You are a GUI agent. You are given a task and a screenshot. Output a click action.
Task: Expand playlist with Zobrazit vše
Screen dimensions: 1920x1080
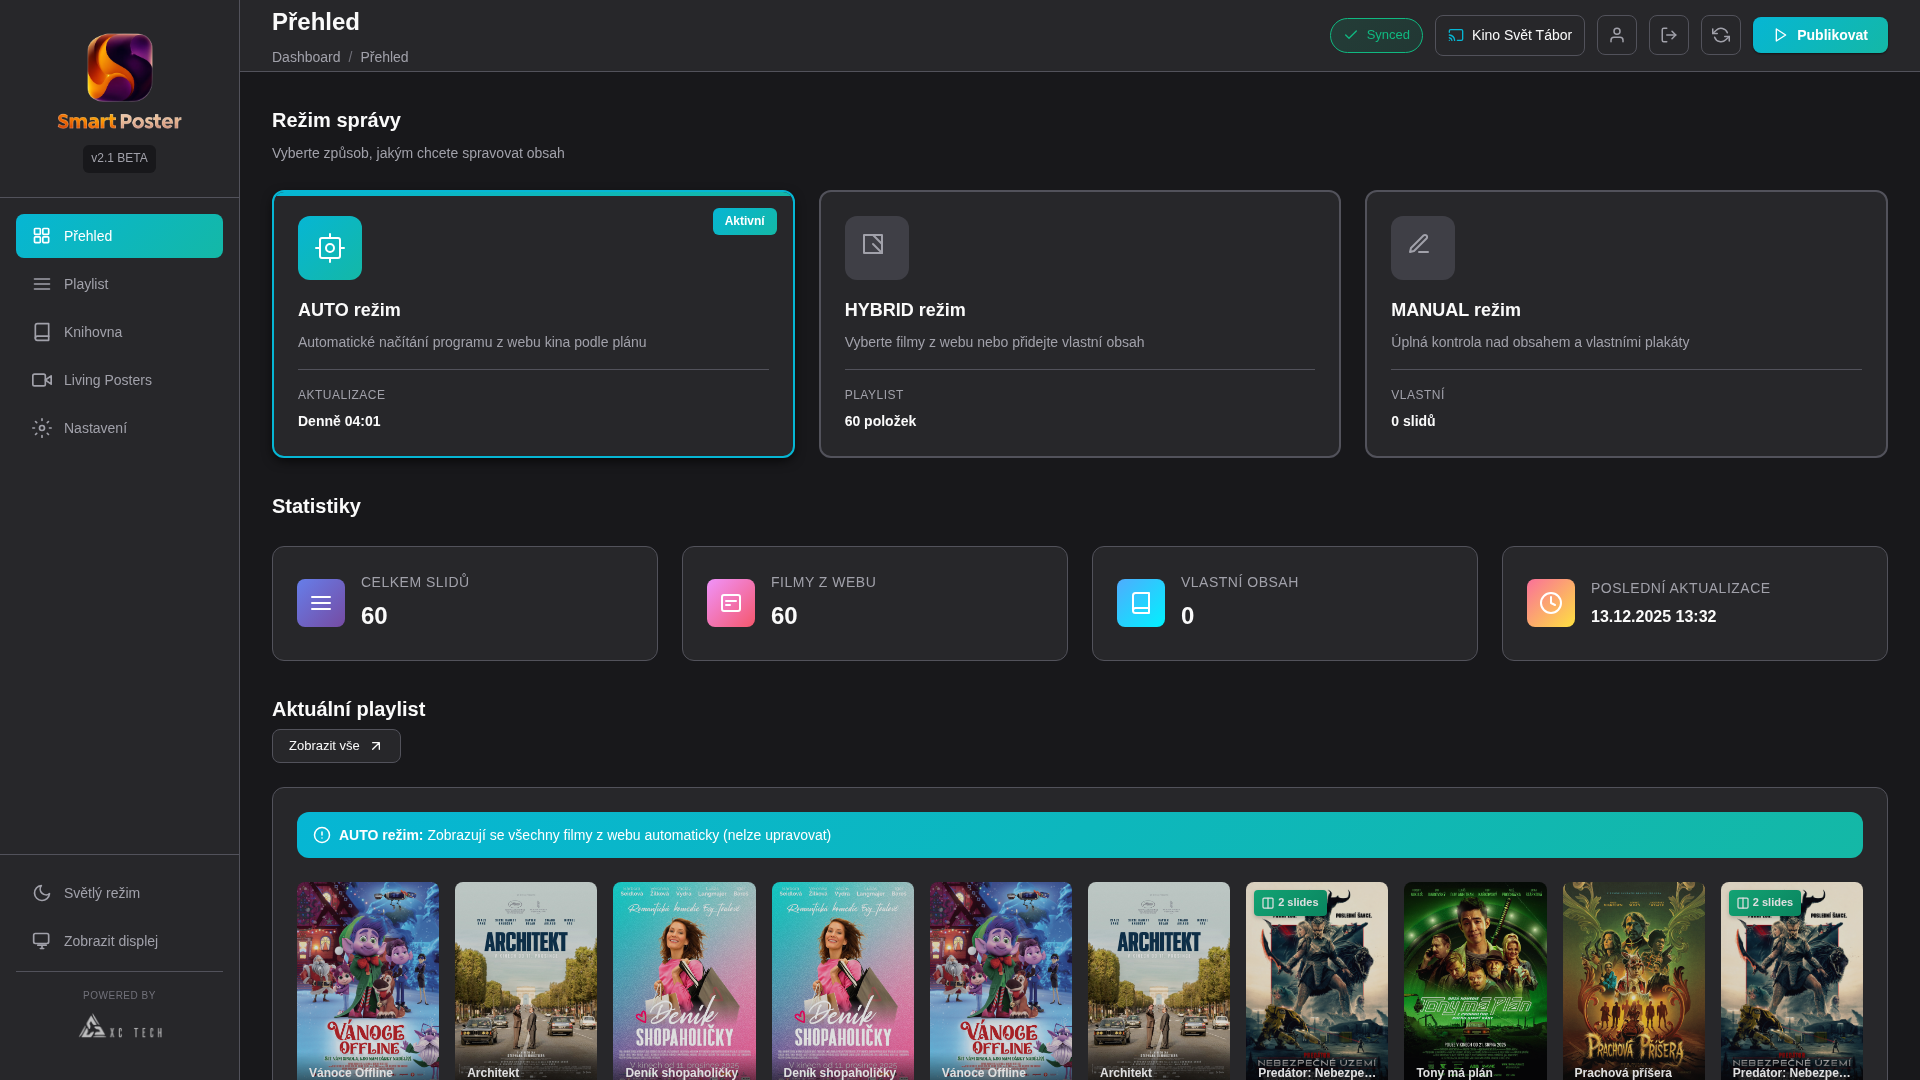[x=336, y=746]
